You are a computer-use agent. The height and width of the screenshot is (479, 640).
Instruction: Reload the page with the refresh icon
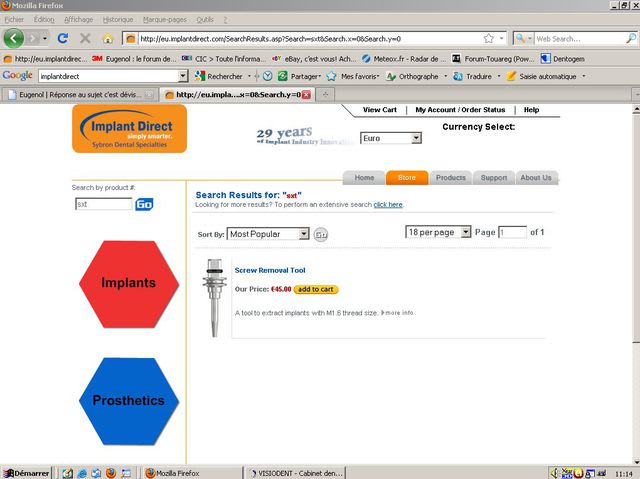(x=62, y=39)
